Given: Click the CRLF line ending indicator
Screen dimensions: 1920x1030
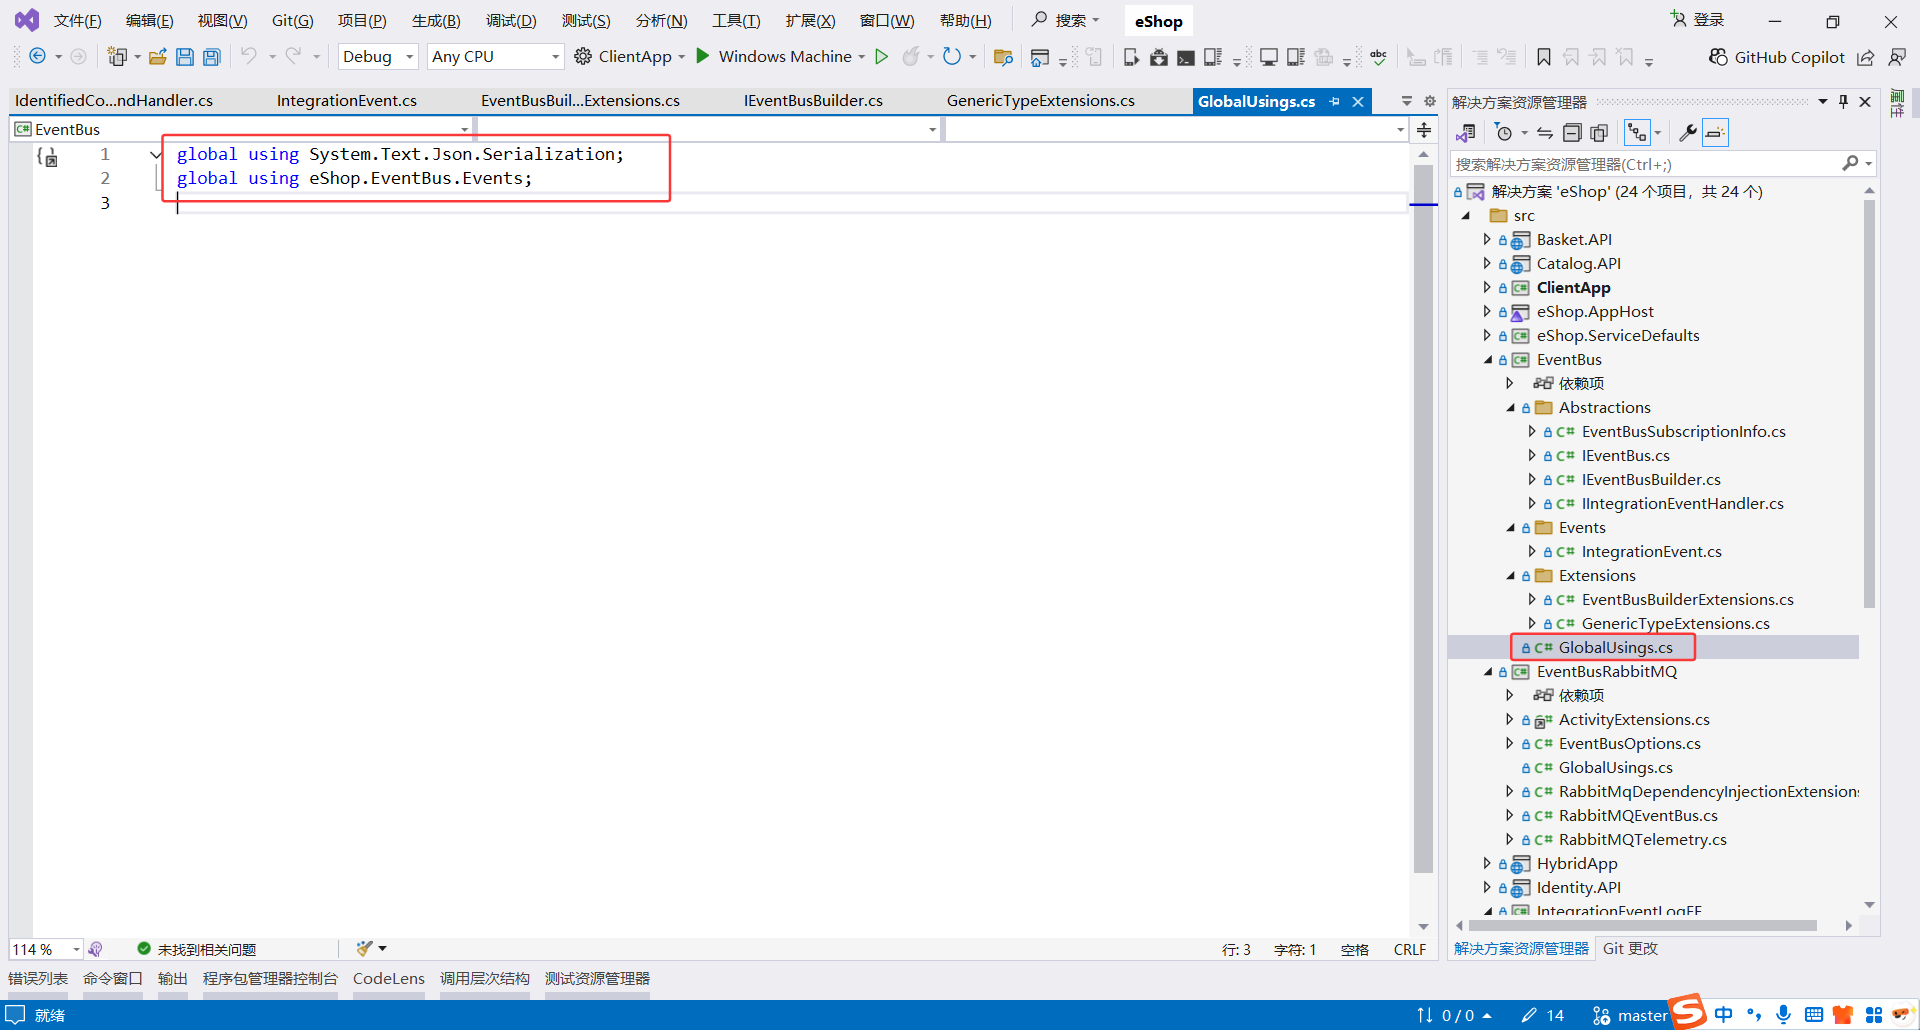Looking at the screenshot, I should [1410, 949].
